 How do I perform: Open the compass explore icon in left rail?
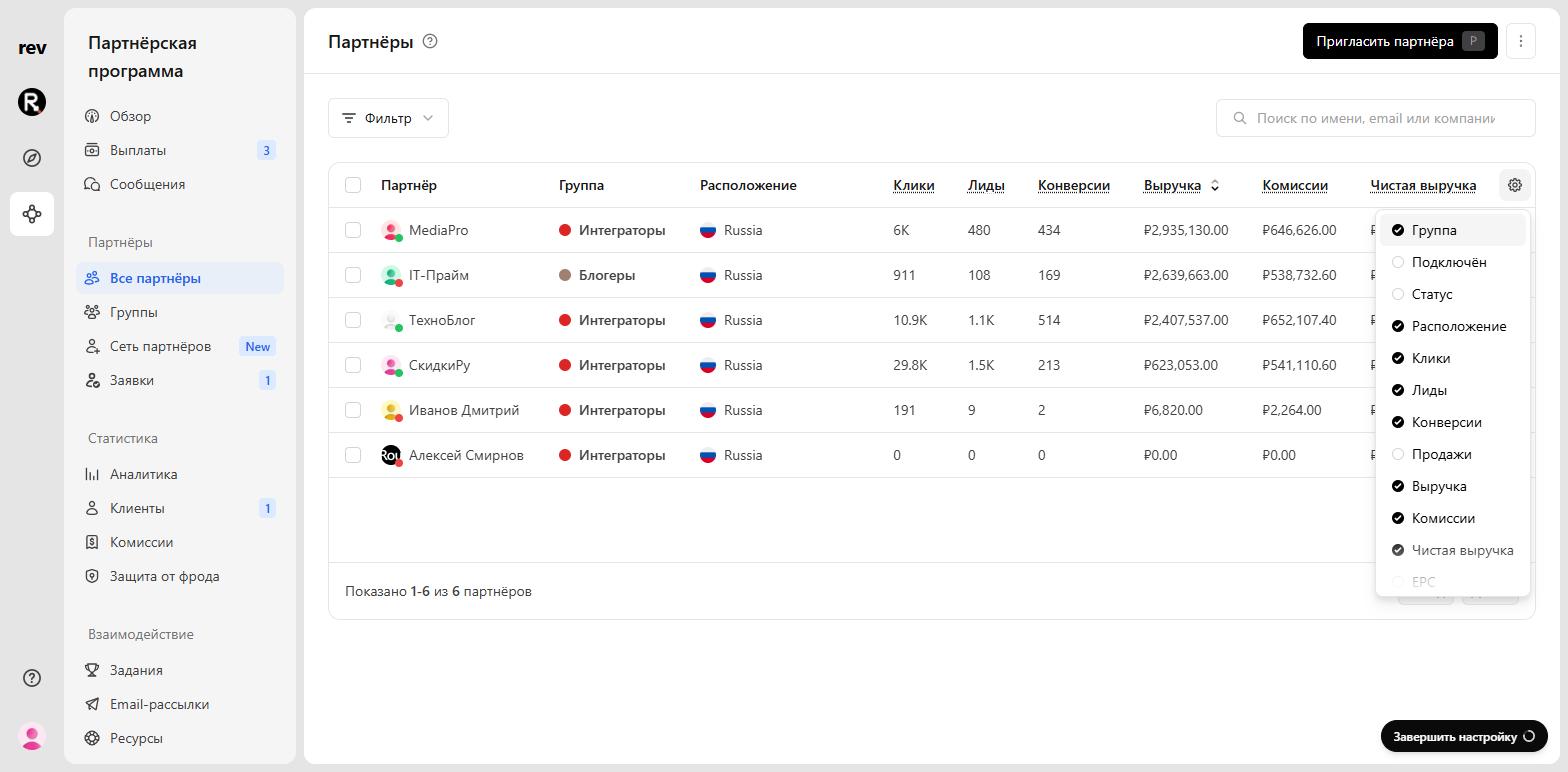click(32, 158)
